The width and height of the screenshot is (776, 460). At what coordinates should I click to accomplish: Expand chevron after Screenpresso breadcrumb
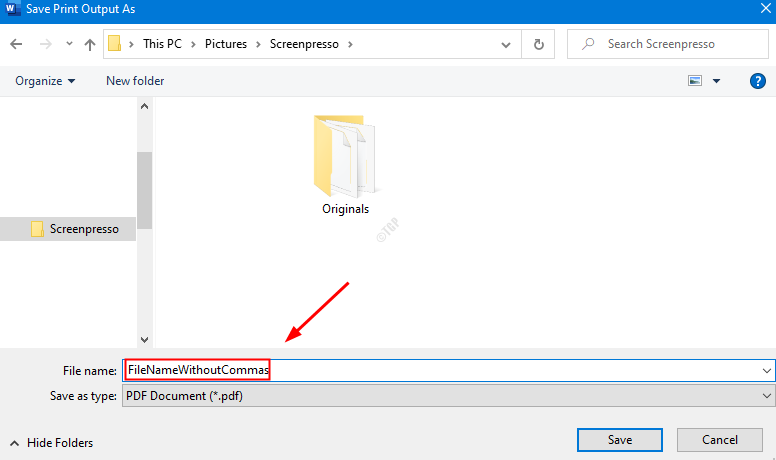pos(350,44)
